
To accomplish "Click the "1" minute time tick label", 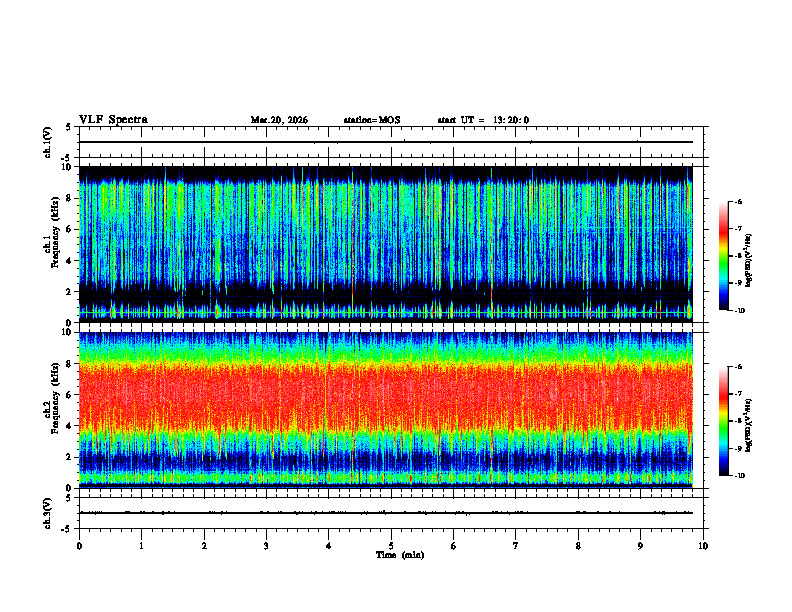I will click(141, 546).
